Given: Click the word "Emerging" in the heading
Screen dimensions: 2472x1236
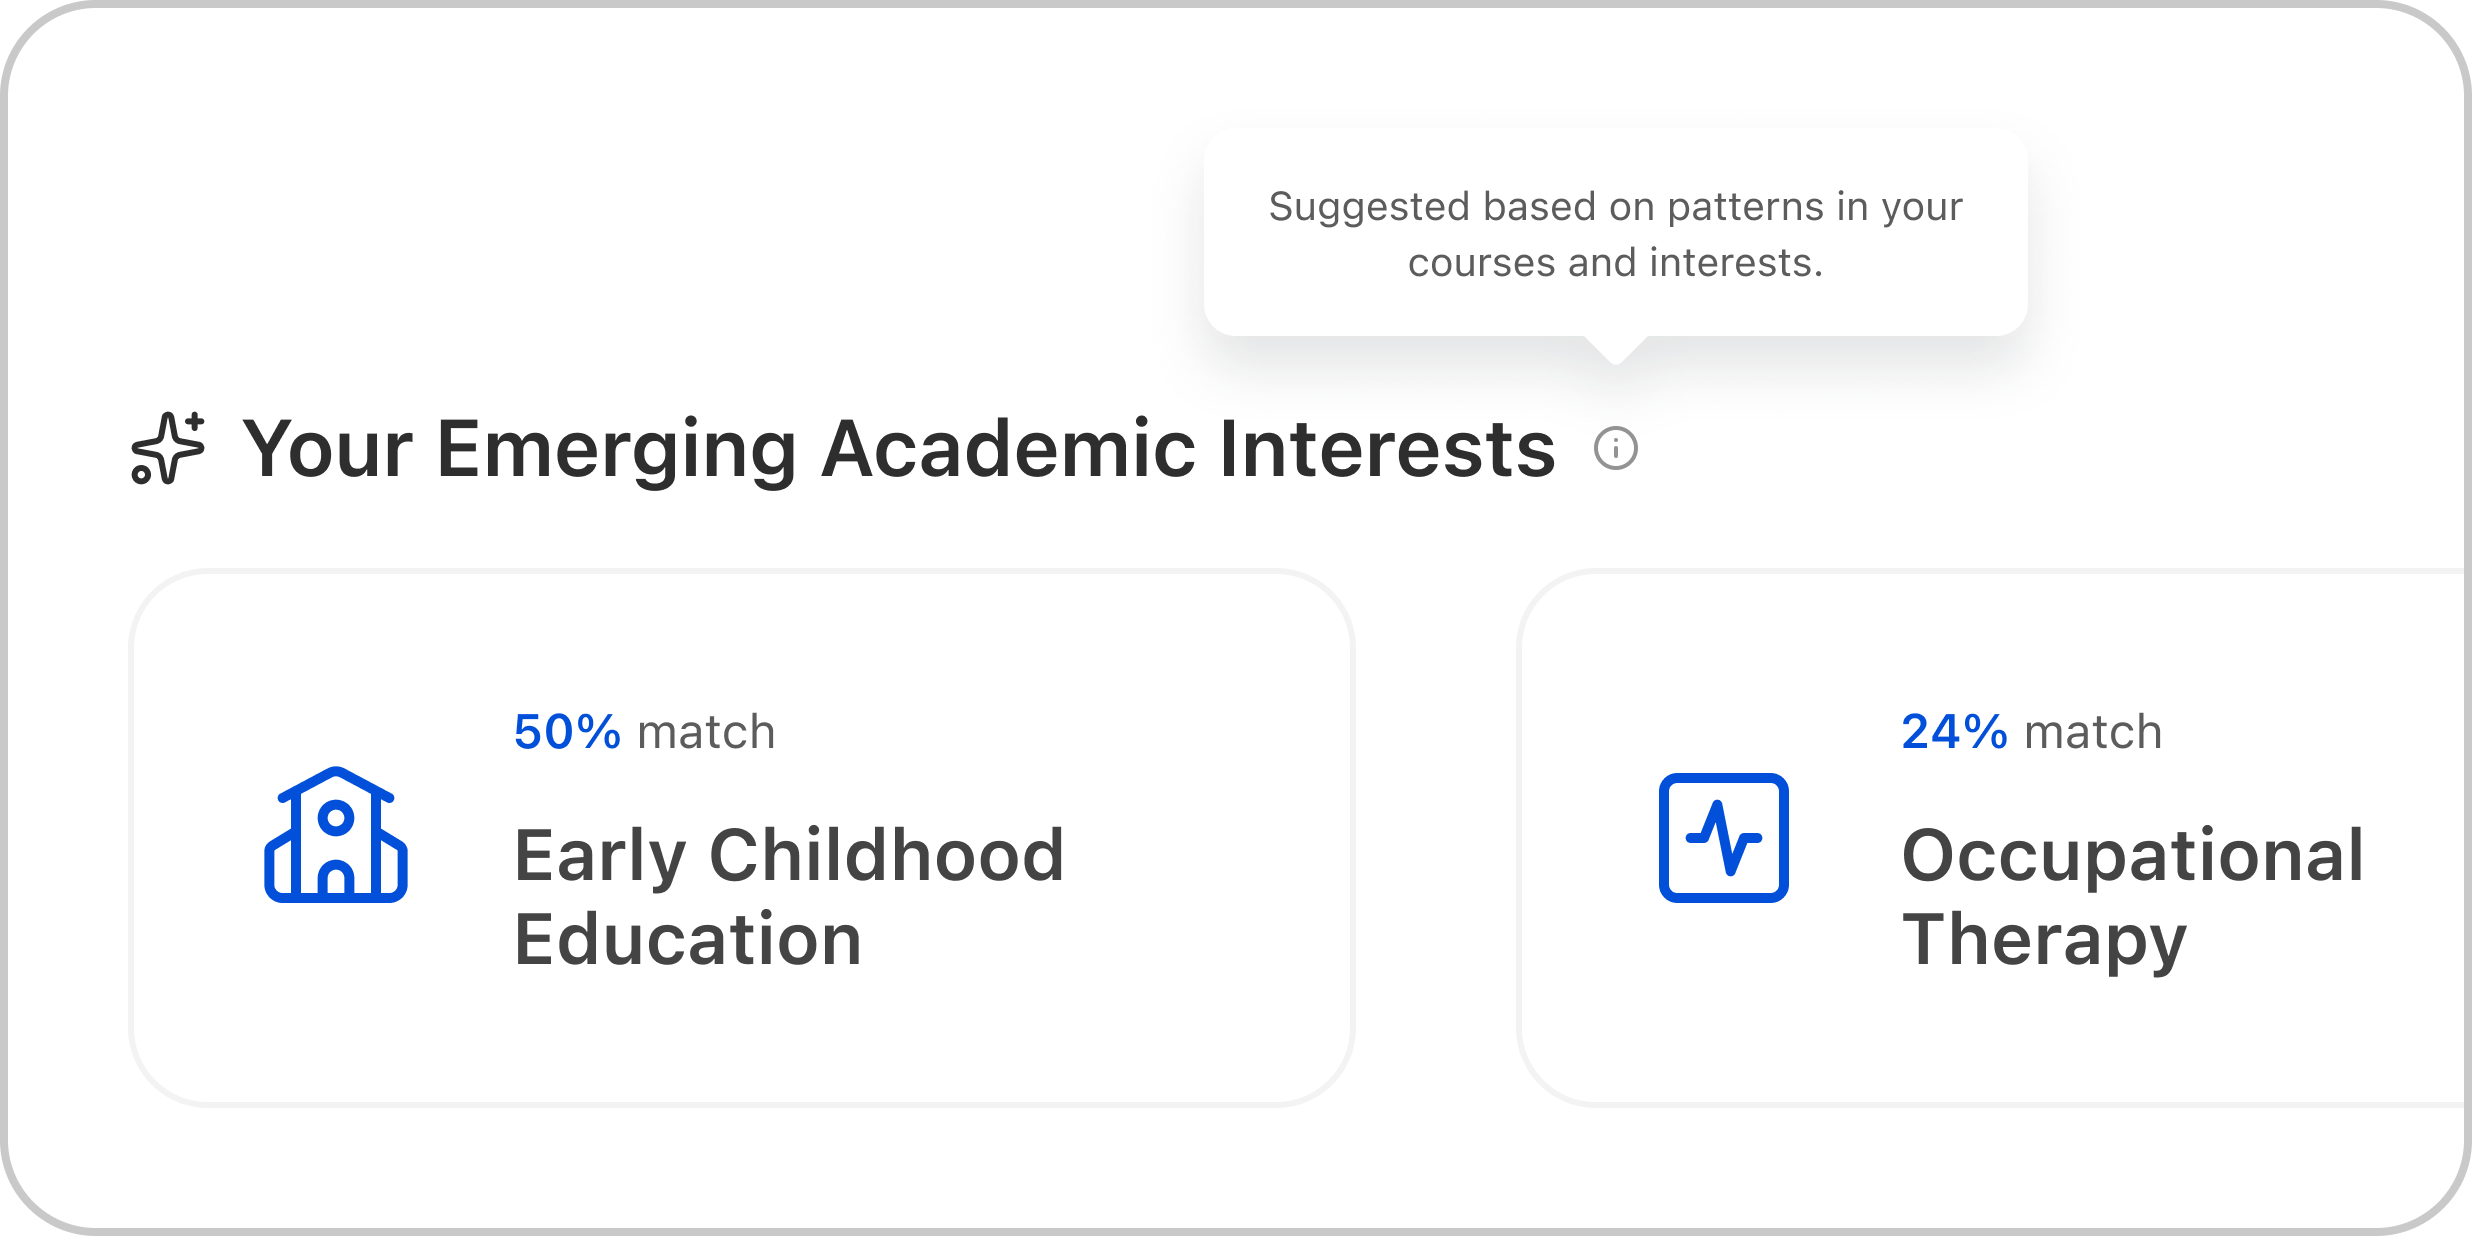Looking at the screenshot, I should pos(616,449).
